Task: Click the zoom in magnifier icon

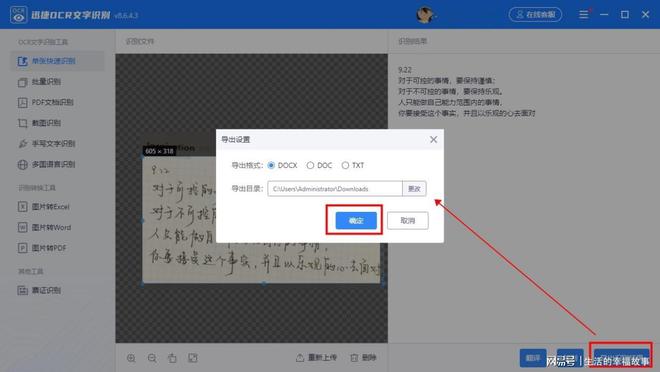Action: point(131,358)
